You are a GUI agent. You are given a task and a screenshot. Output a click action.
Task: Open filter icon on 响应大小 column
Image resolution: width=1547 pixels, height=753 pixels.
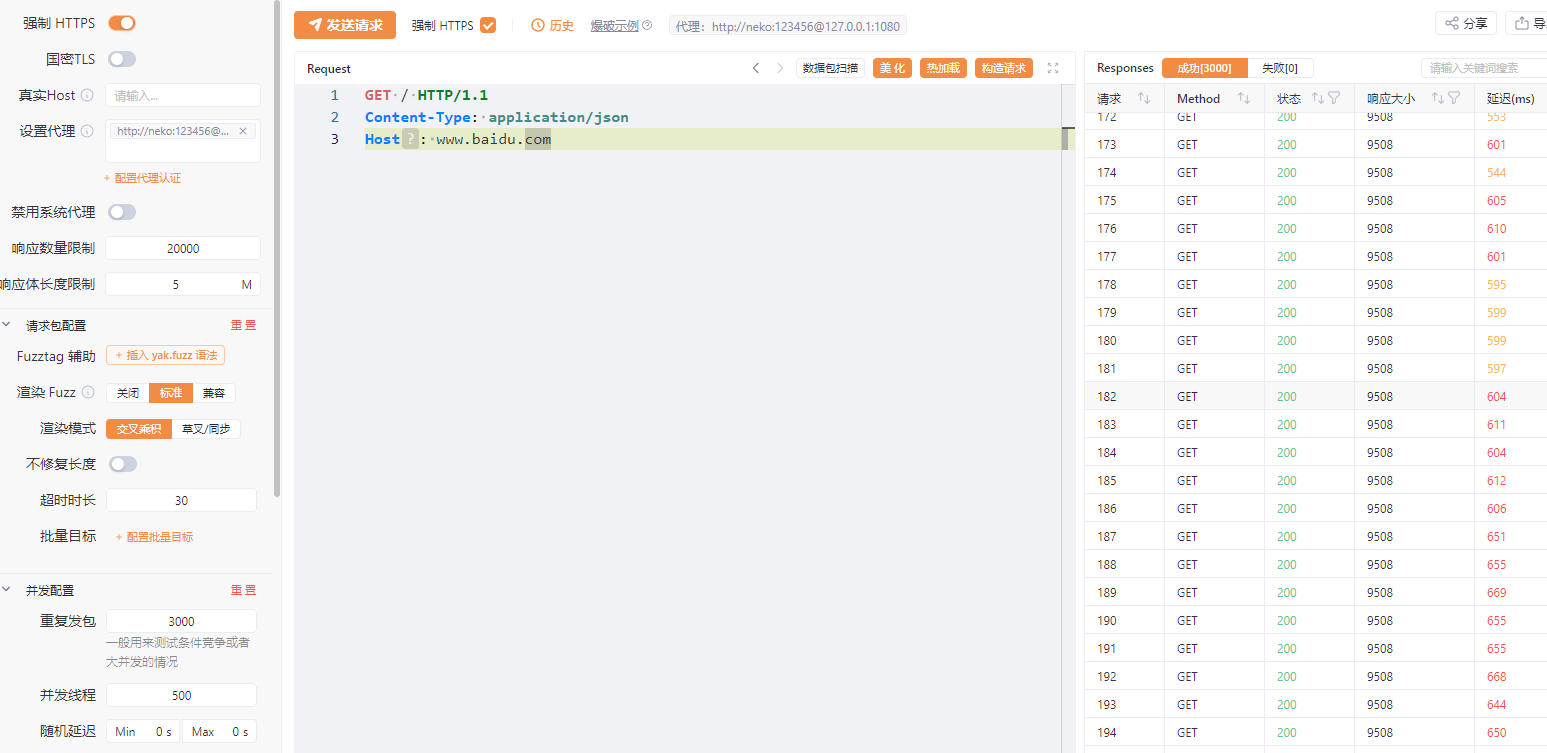click(x=1454, y=98)
